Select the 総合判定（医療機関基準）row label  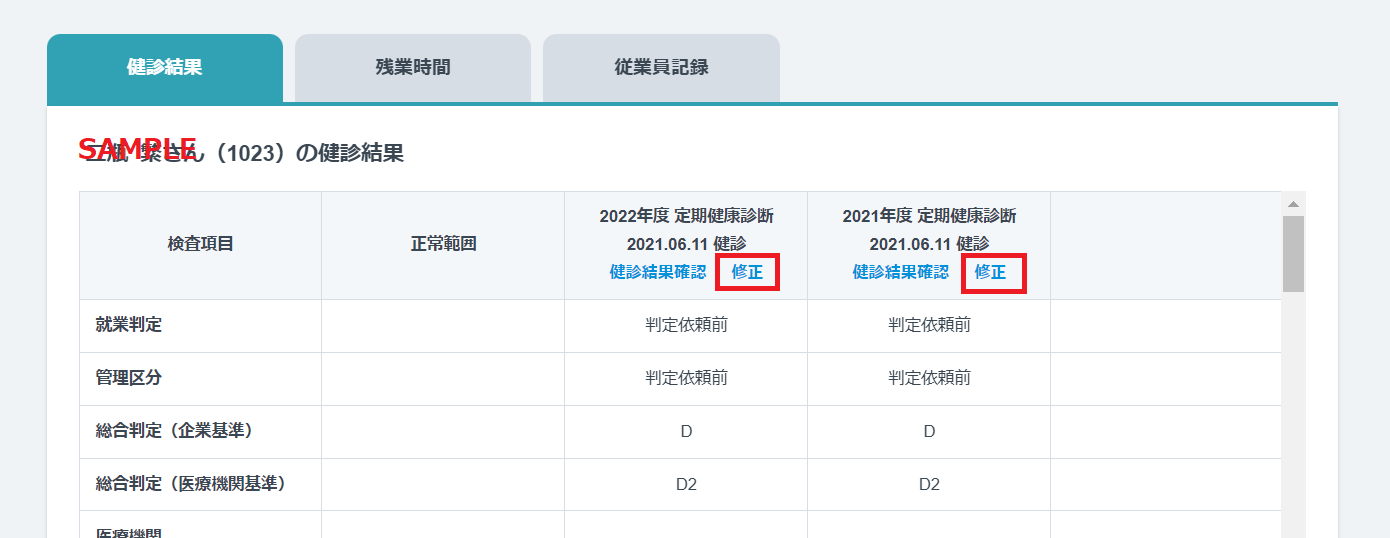tap(192, 484)
